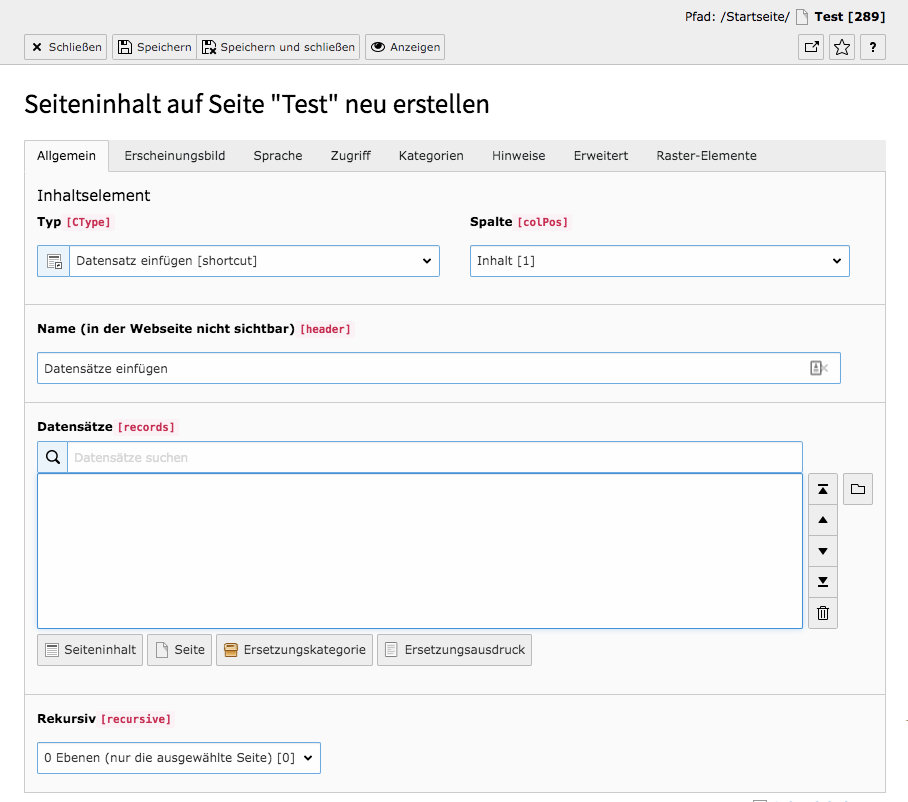Move record down one position
The image size is (908, 802).
[822, 551]
